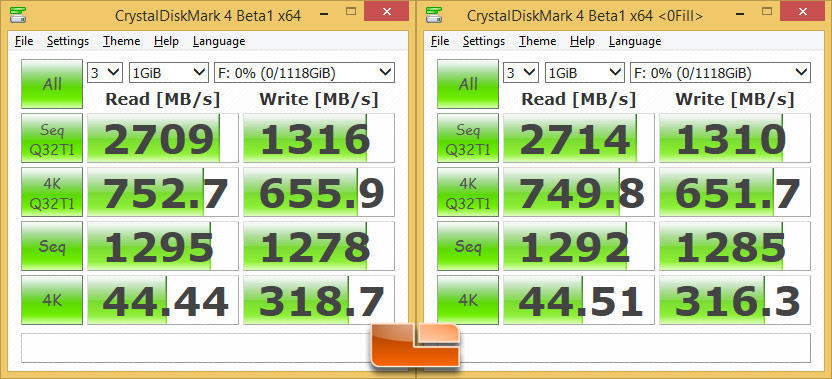Screen dimensions: 832x379
Task: Close the 0Fill CrystalDiskMark window
Action: pos(802,12)
